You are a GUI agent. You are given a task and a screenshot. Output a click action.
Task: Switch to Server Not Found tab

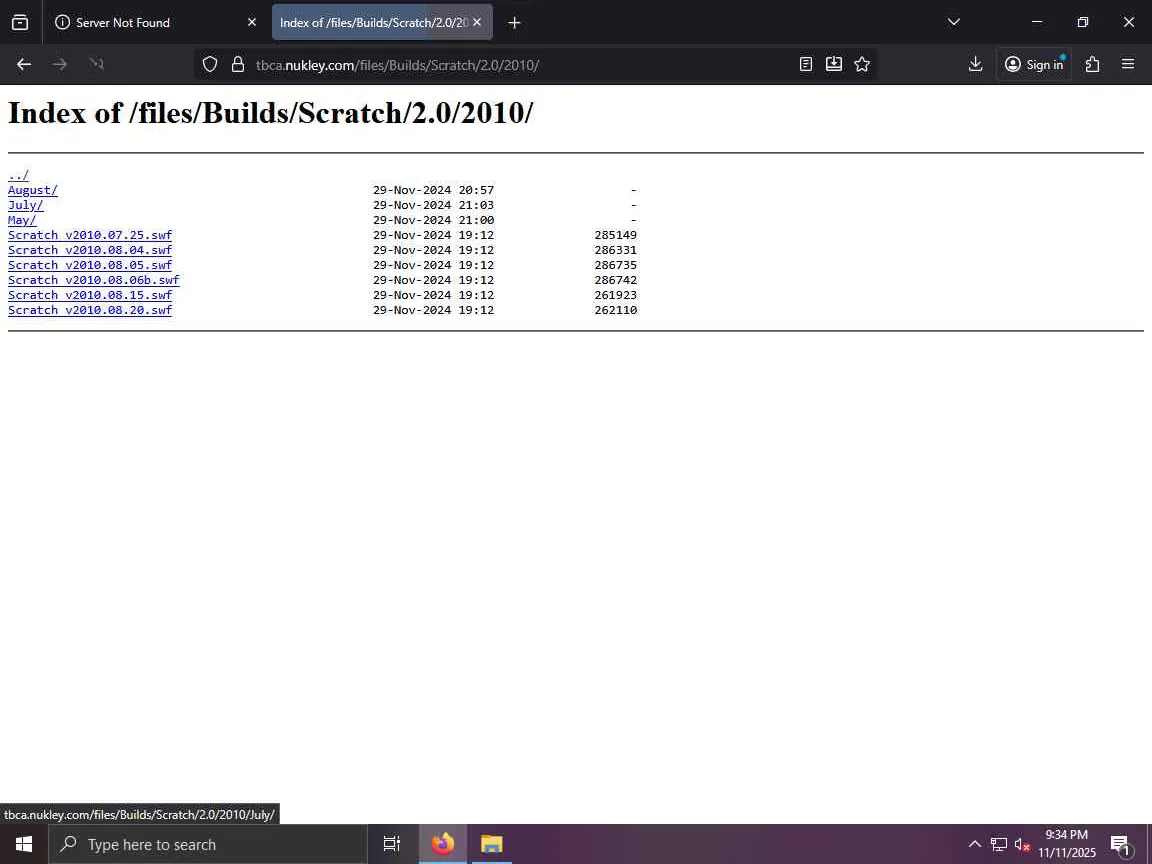[156, 23]
